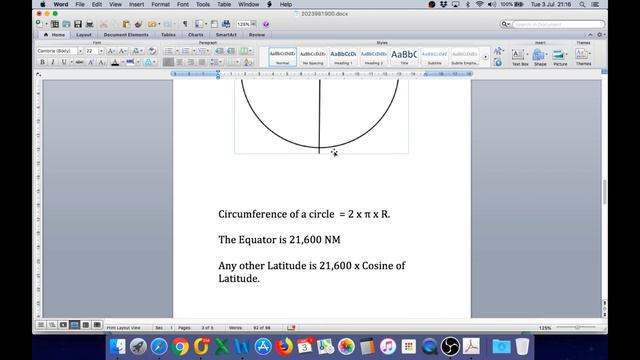Image resolution: width=640 pixels, height=360 pixels.
Task: Click the Clear Formatting eraser icon
Action: [x=152, y=51]
